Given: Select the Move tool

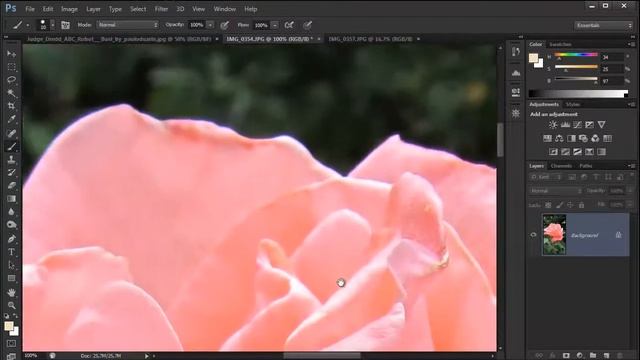Looking at the screenshot, I should [x=11, y=54].
